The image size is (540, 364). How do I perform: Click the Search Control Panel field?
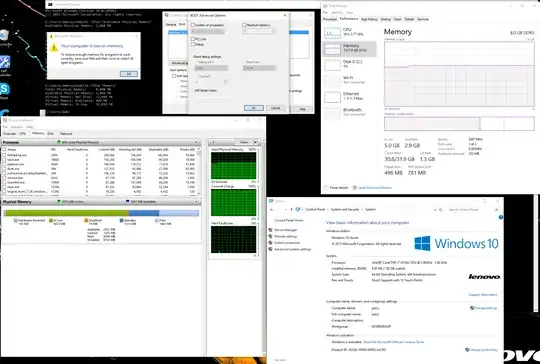[470, 209]
